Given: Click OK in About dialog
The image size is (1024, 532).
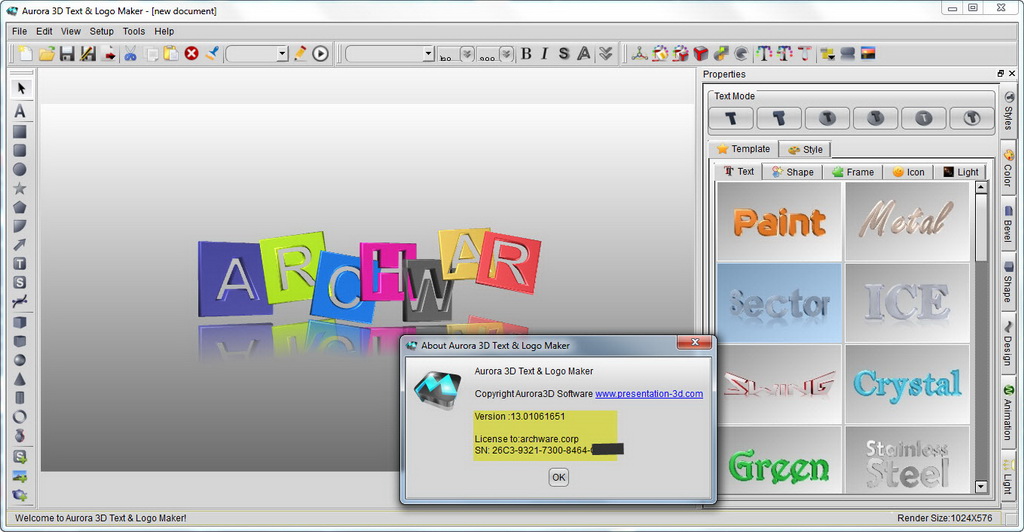Looking at the screenshot, I should point(558,477).
